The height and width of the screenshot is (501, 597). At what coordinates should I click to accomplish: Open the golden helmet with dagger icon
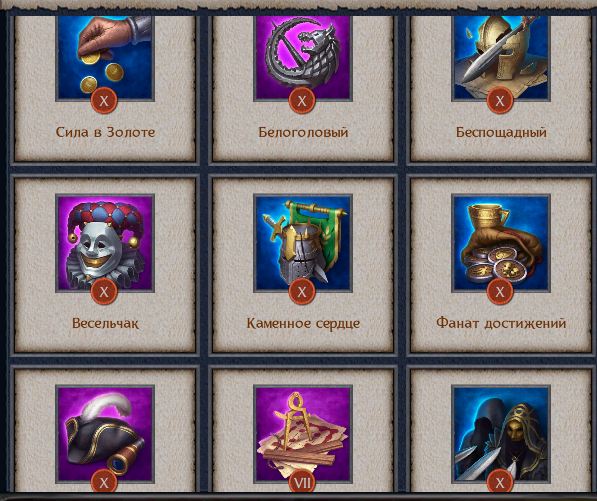coord(501,57)
